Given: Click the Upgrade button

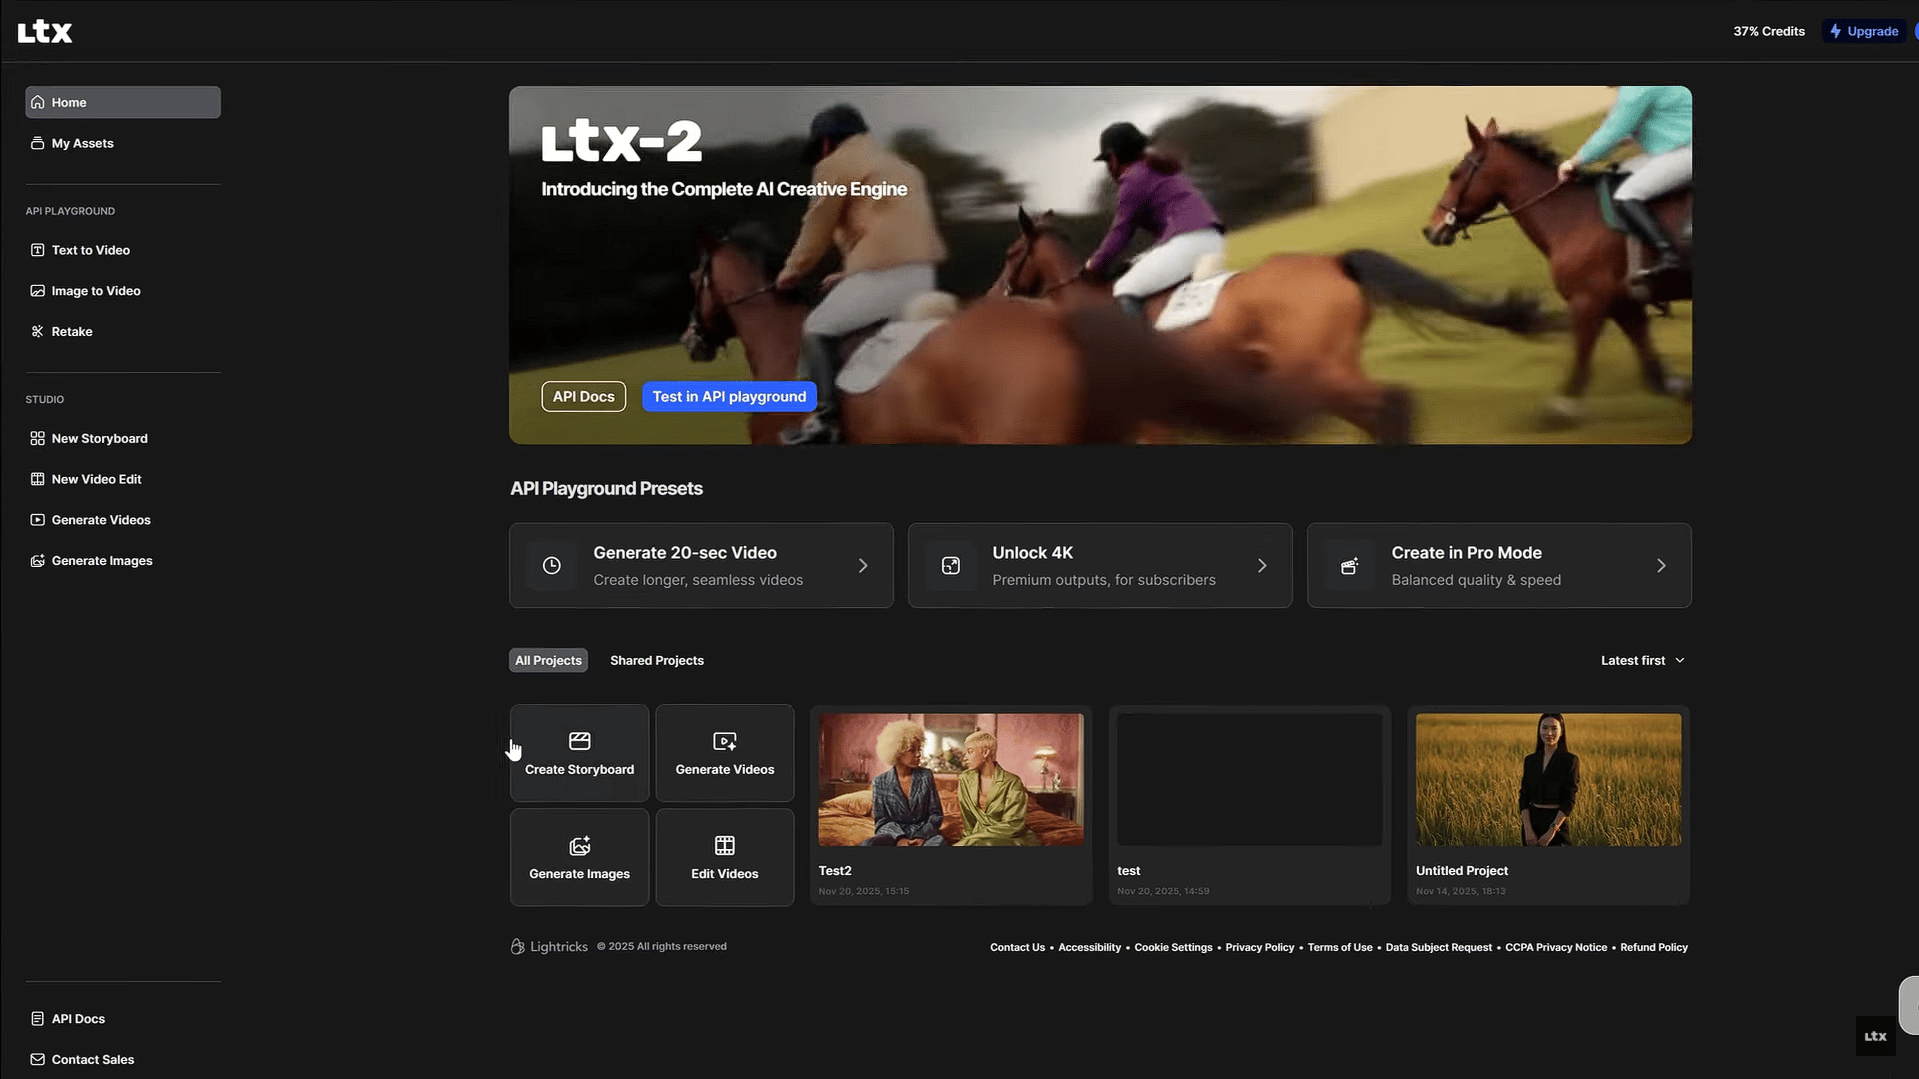Looking at the screenshot, I should point(1864,32).
